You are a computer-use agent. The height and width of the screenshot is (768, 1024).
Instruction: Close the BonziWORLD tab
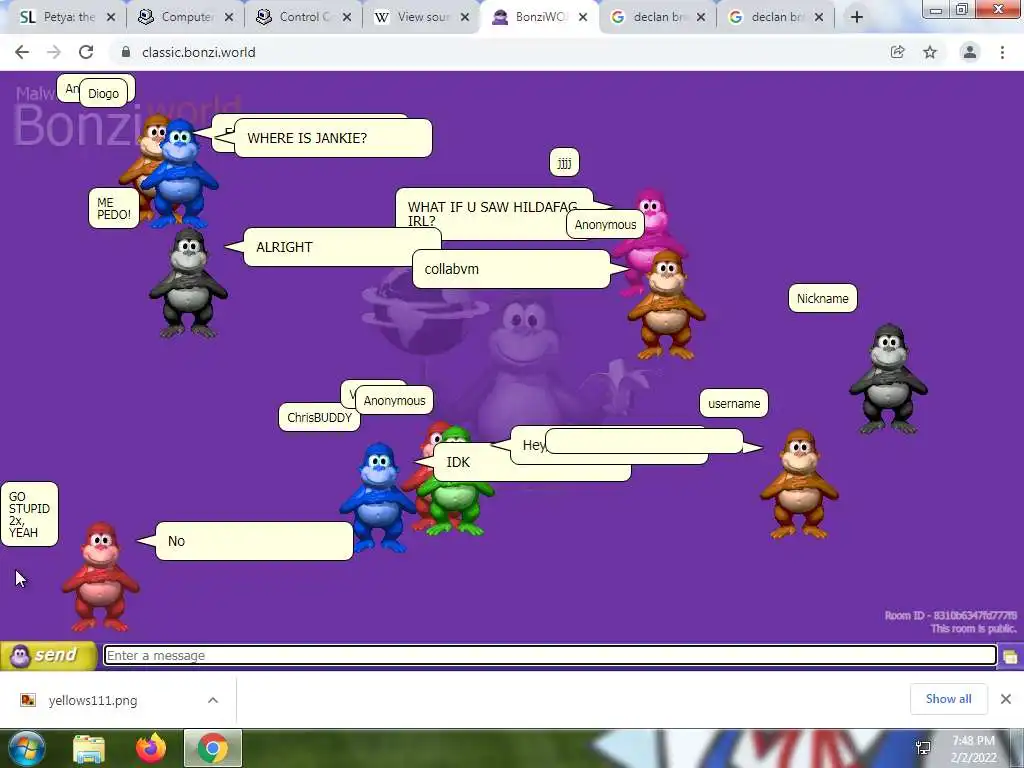583,18
